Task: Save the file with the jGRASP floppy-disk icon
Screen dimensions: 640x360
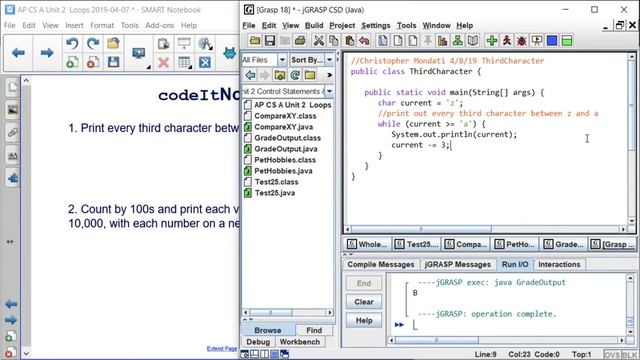Action: (x=270, y=40)
